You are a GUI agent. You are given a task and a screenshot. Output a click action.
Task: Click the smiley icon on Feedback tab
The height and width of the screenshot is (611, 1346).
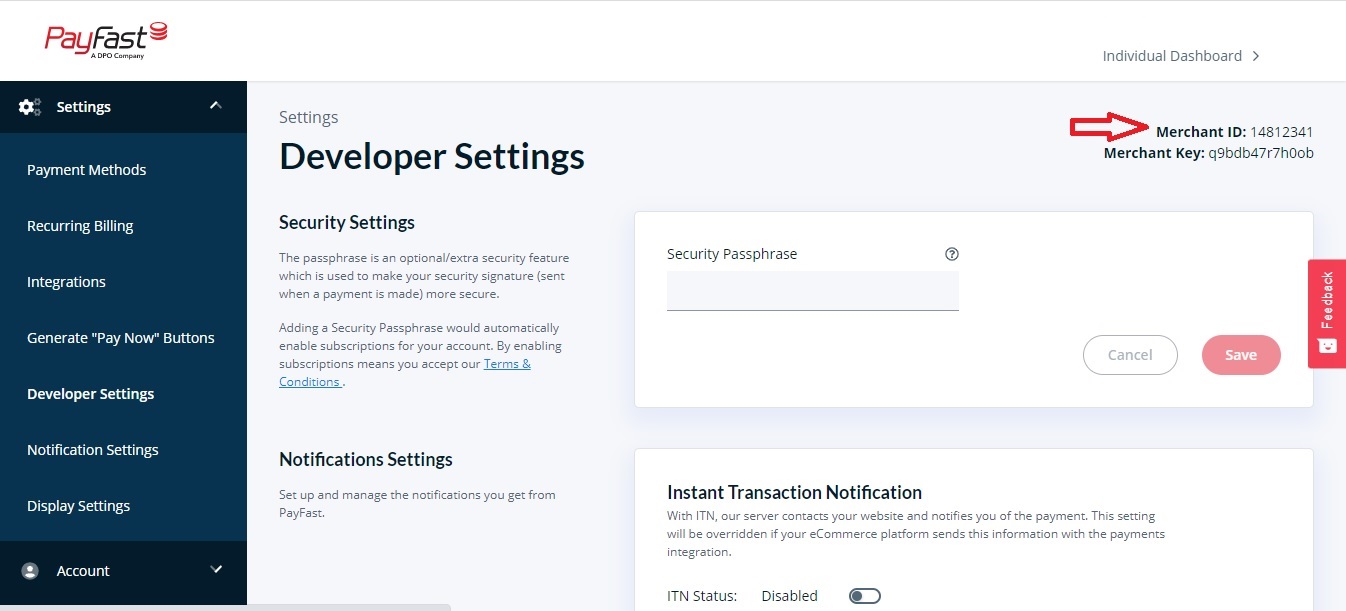tap(1327, 346)
